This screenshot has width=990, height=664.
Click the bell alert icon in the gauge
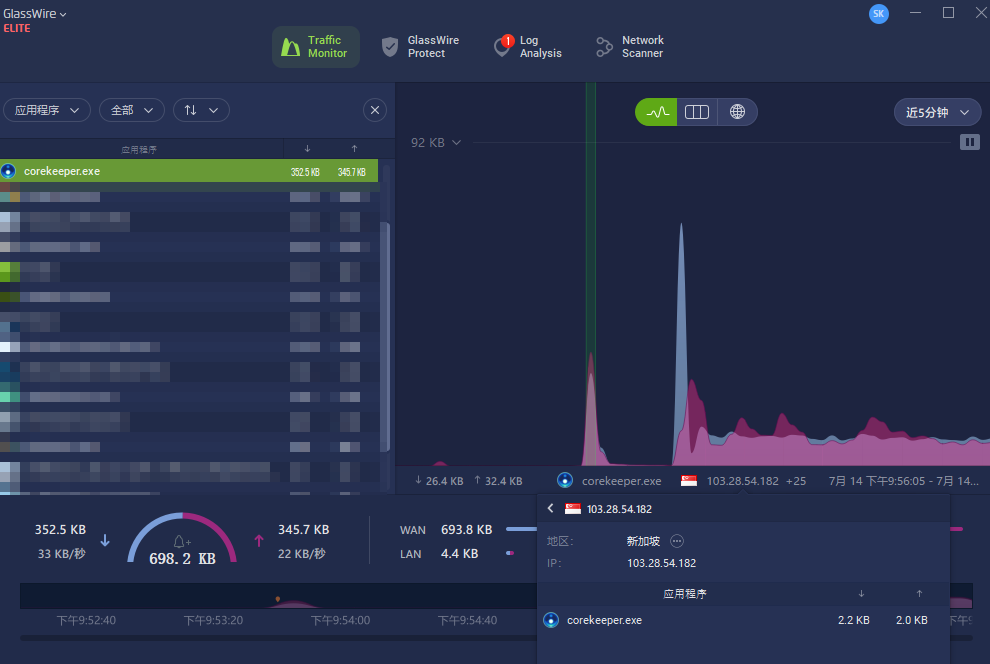tap(181, 542)
